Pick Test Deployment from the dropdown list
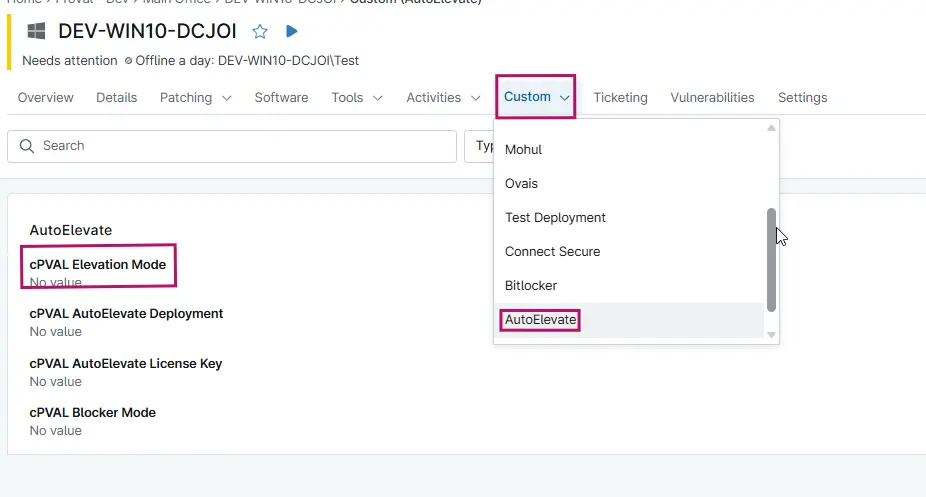Screen dimensions: 926x497 [555, 218]
